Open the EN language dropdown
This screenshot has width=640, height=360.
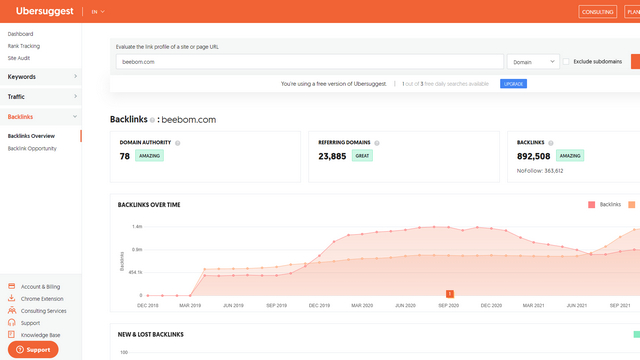[98, 12]
